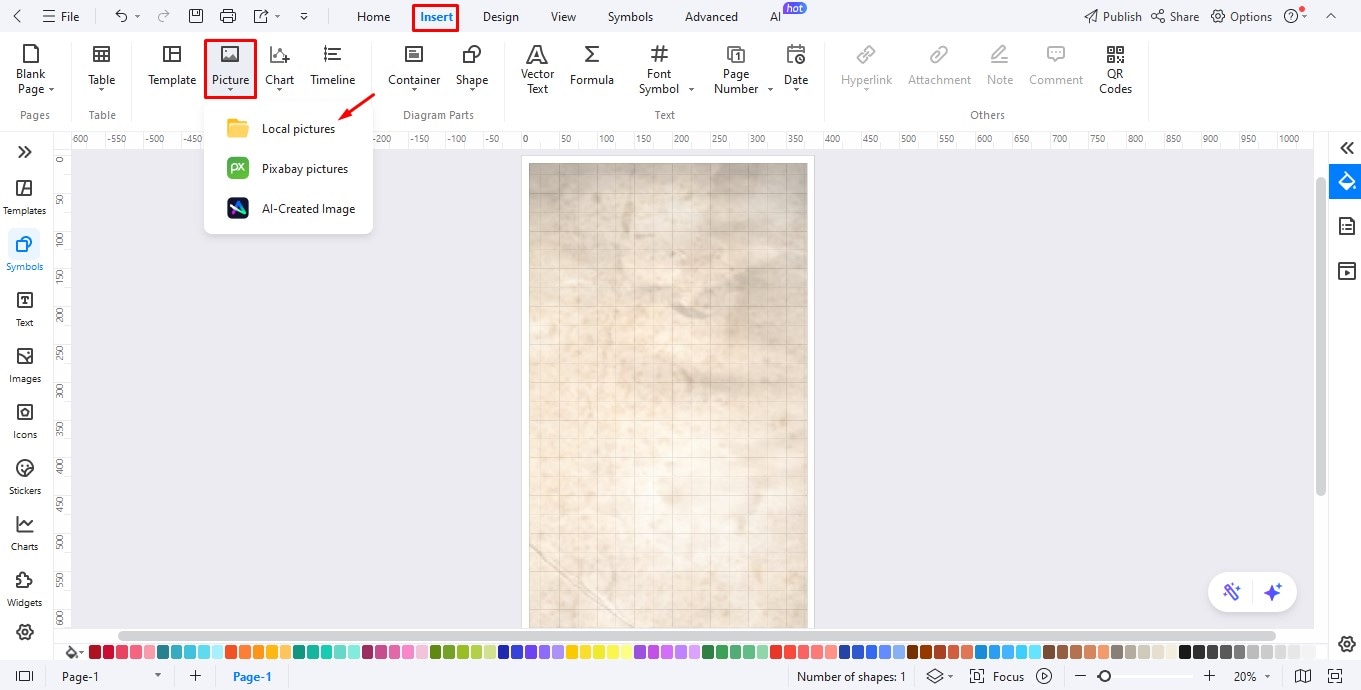This screenshot has width=1361, height=690.
Task: Open the Page-1 selector dropdown
Action: pyautogui.click(x=110, y=676)
